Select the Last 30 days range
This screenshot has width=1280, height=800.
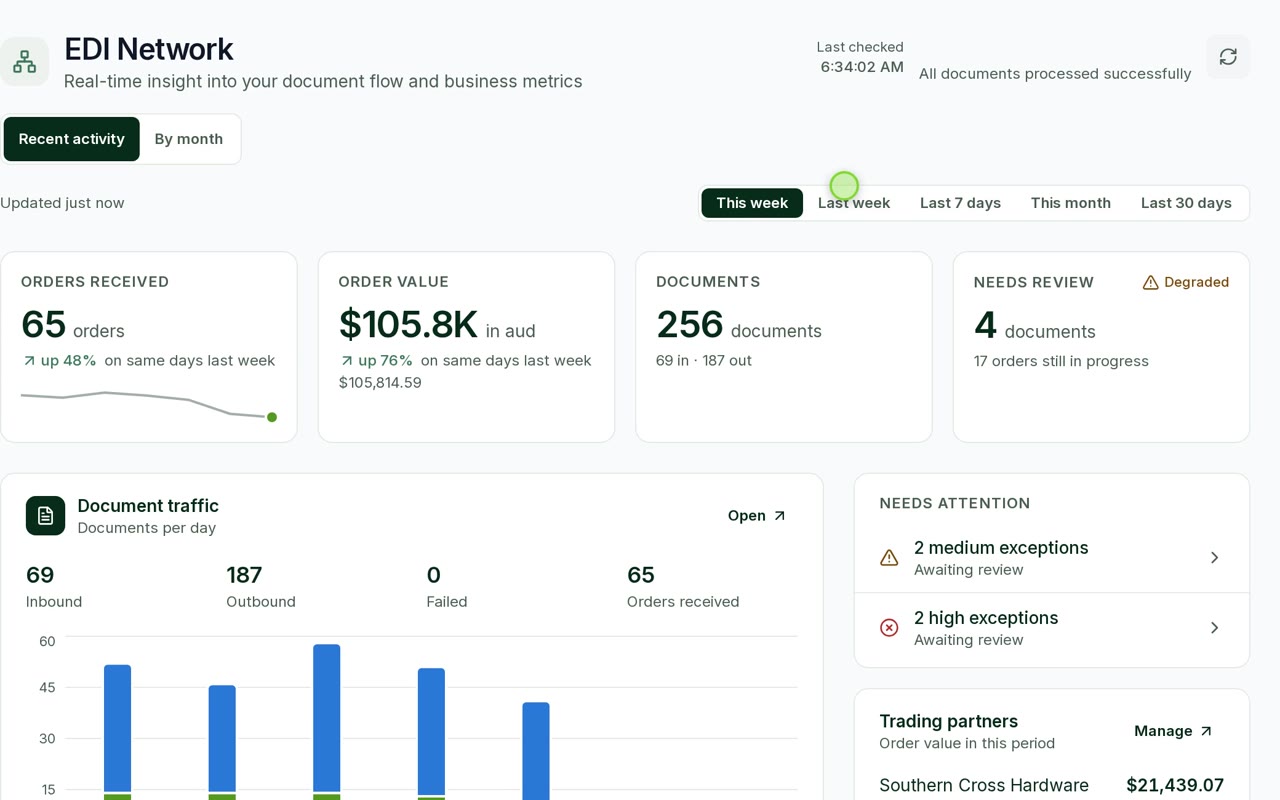[1186, 203]
